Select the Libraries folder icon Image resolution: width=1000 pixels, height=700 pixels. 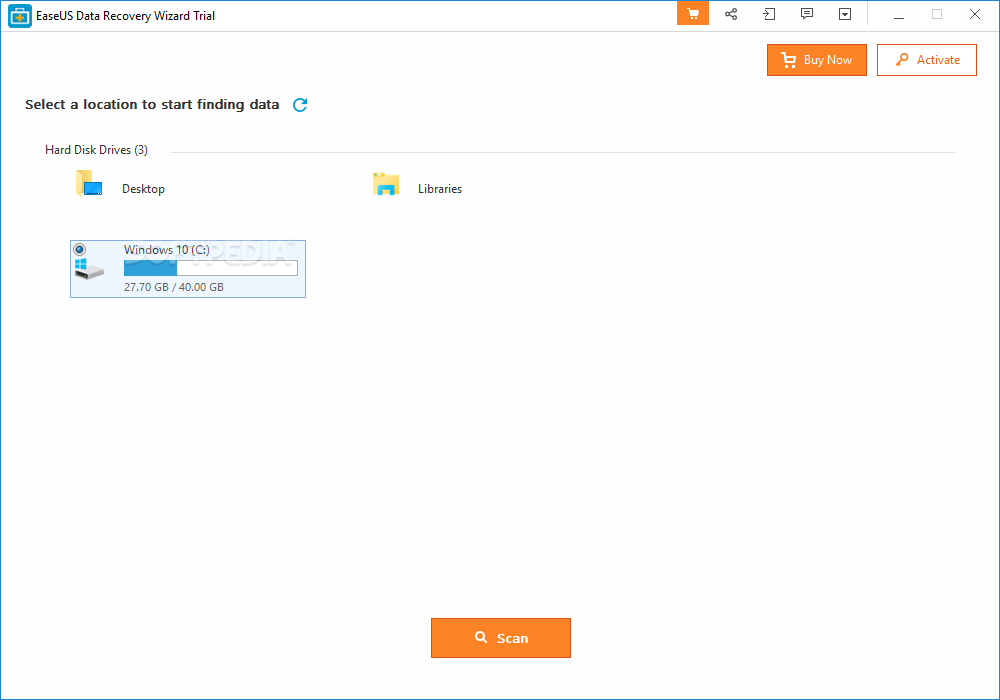[386, 184]
